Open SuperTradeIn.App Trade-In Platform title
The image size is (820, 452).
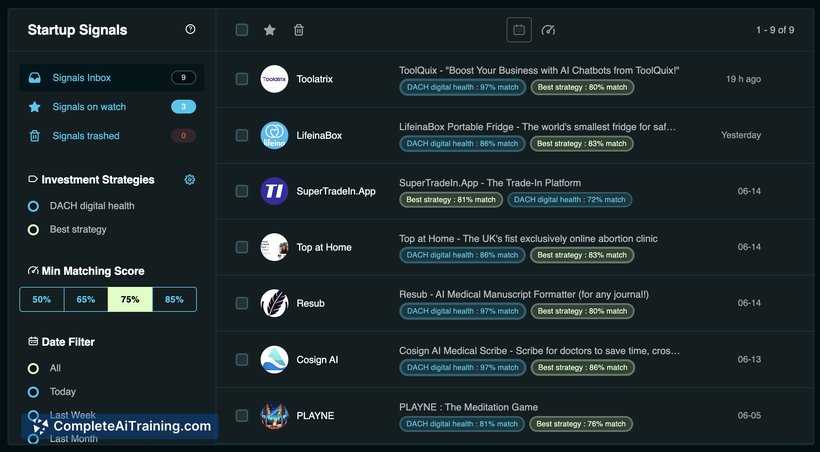pyautogui.click(x=490, y=183)
